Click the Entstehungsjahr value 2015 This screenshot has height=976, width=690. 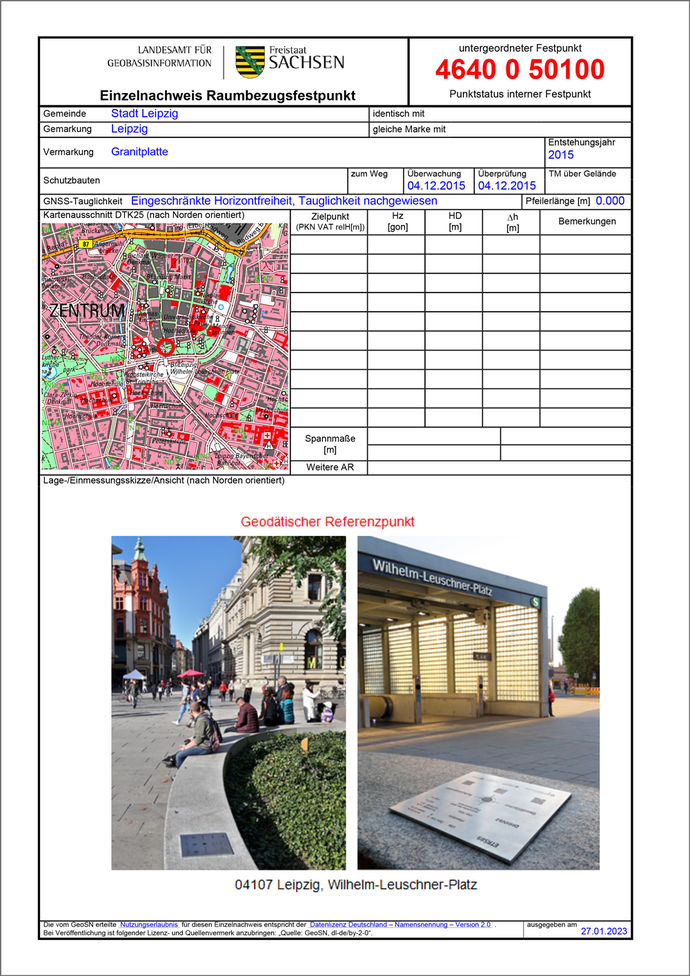point(561,155)
